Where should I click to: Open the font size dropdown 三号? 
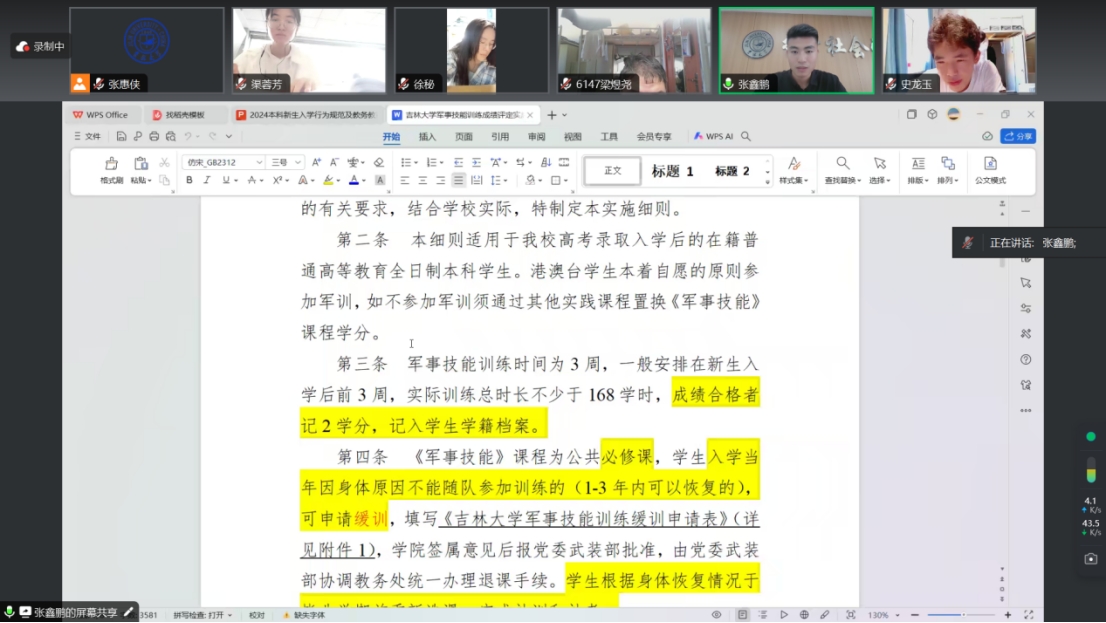point(285,162)
